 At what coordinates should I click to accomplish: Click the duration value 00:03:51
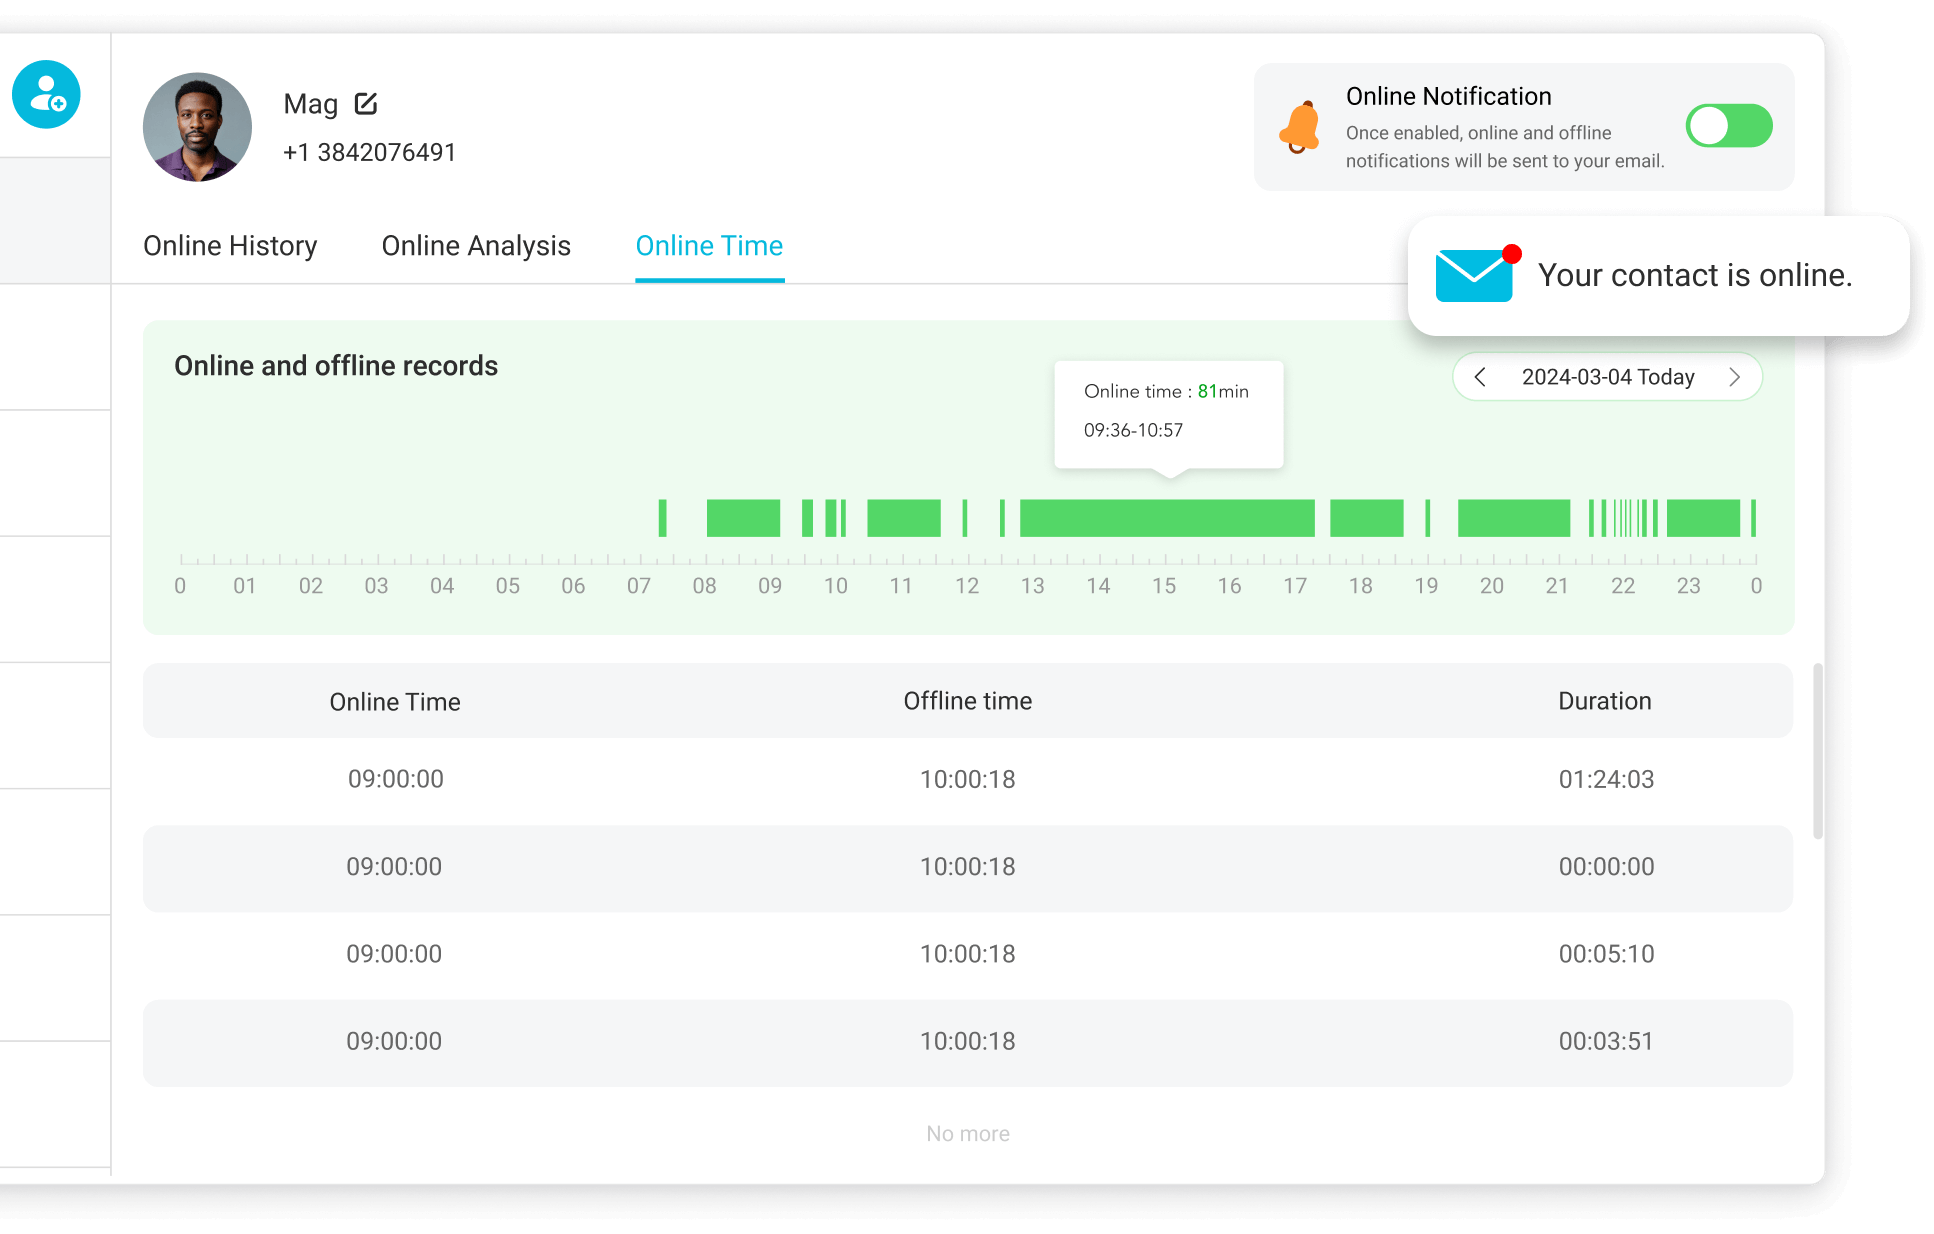tap(1606, 1041)
